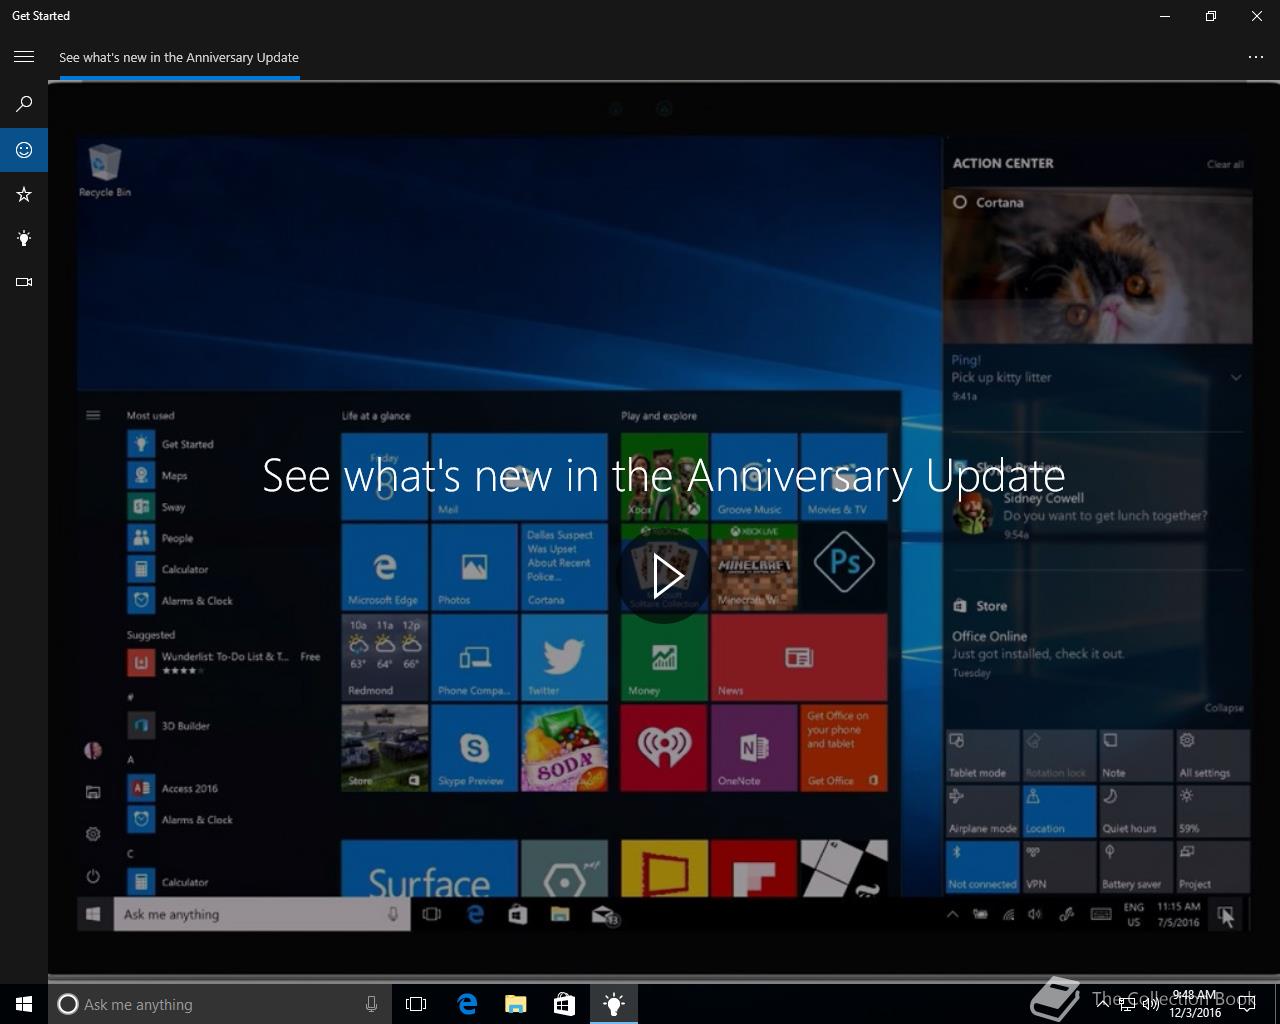
Task: Open Task View from the taskbar
Action: point(416,1004)
